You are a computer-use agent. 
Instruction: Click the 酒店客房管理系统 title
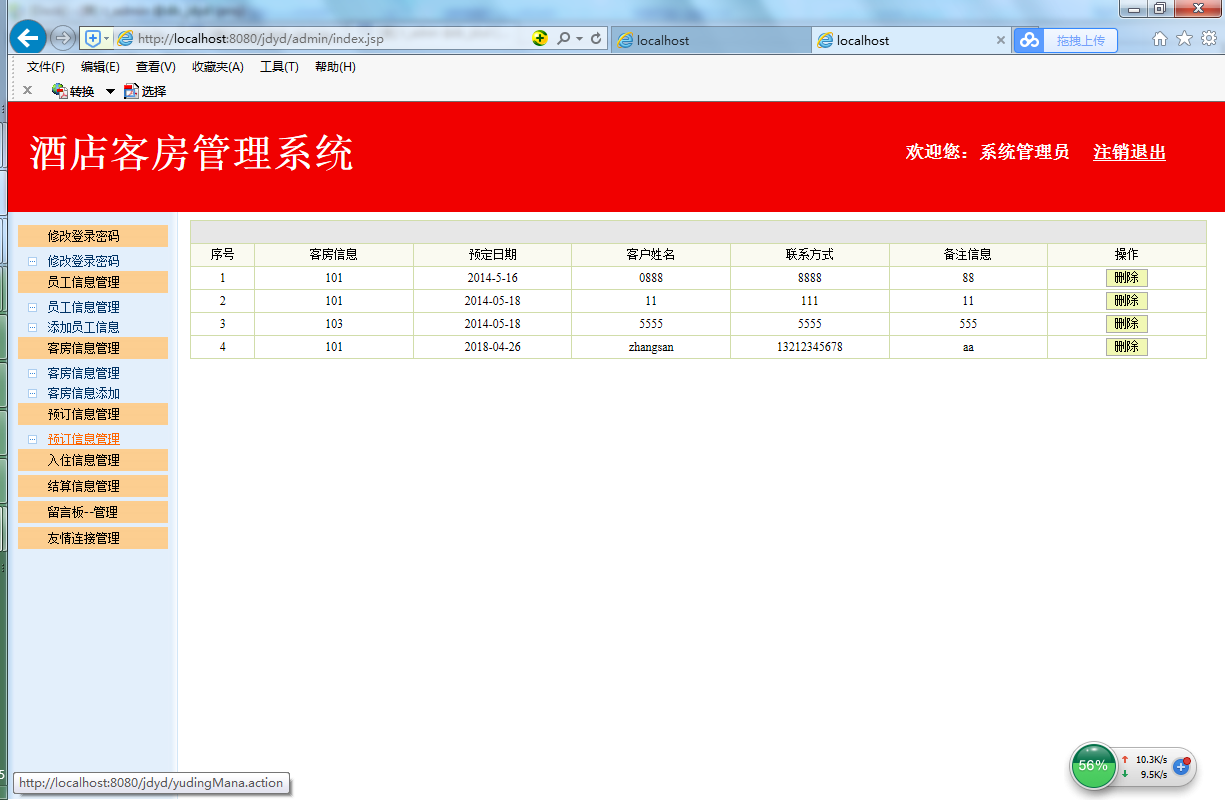pos(192,153)
